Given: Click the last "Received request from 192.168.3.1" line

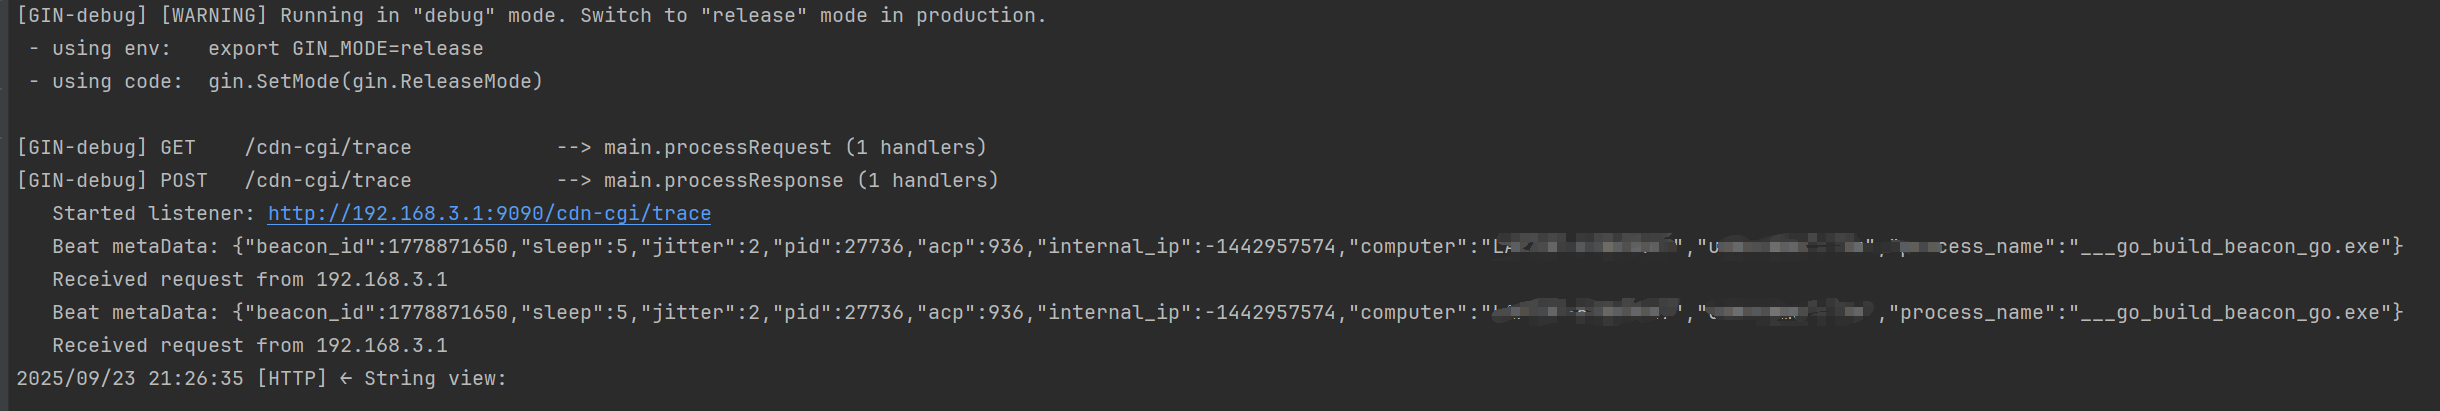Looking at the screenshot, I should pyautogui.click(x=249, y=346).
